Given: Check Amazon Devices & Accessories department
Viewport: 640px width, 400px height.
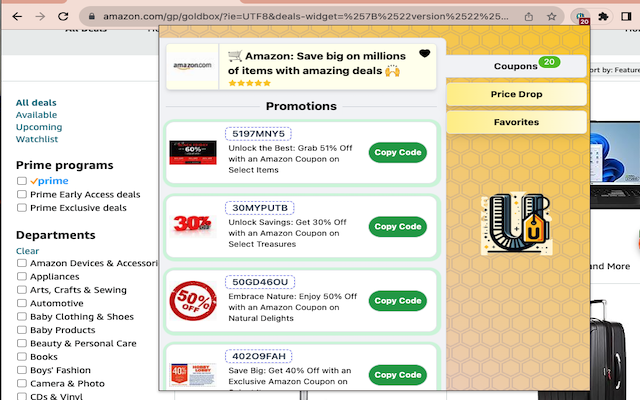Looking at the screenshot, I should 22,263.
